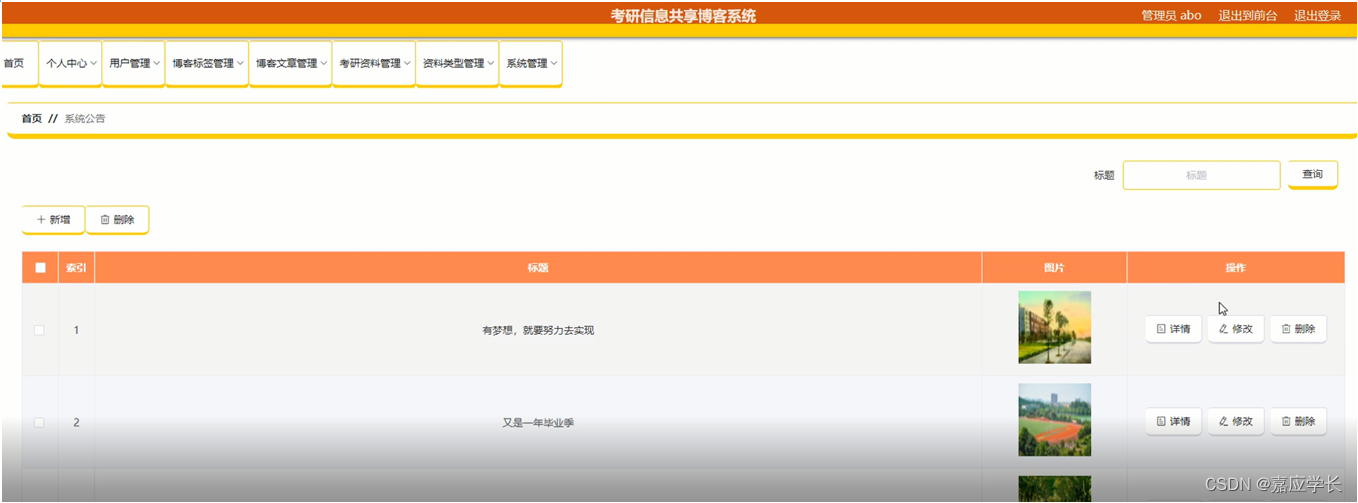Click the 标题 column header
The width and height of the screenshot is (1358, 503).
coord(538,268)
